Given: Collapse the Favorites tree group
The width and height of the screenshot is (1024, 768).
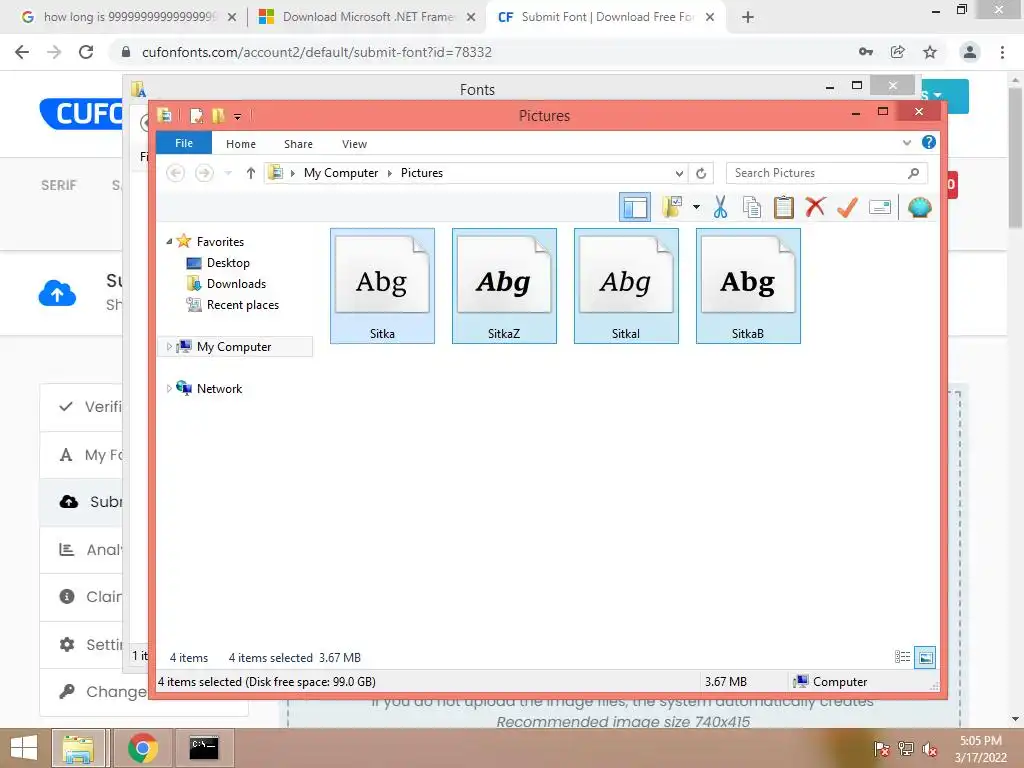Looking at the screenshot, I should pos(169,242).
